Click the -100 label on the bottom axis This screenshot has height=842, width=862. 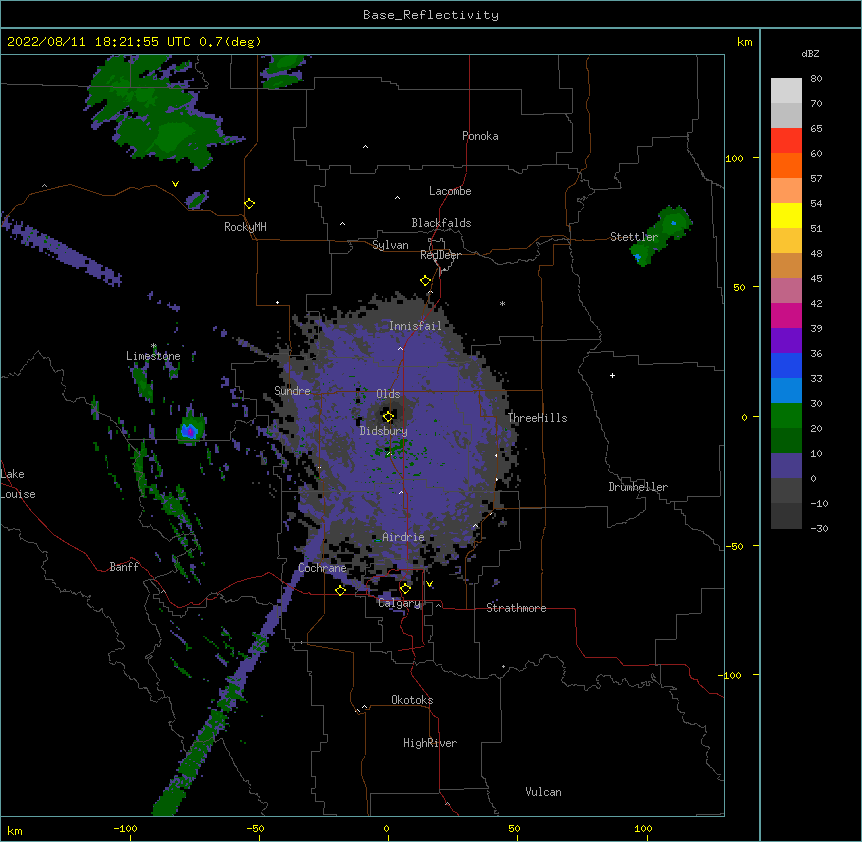(x=125, y=828)
